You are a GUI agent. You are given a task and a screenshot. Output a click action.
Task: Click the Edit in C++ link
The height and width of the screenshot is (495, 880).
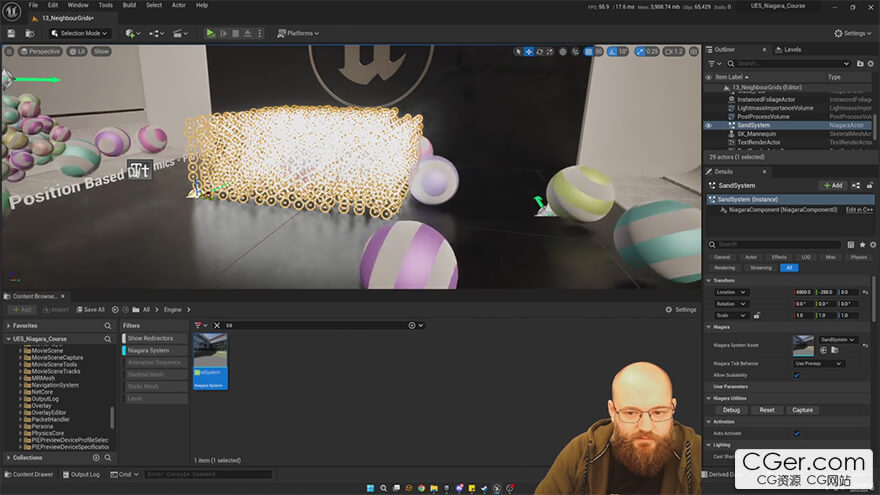click(x=859, y=210)
